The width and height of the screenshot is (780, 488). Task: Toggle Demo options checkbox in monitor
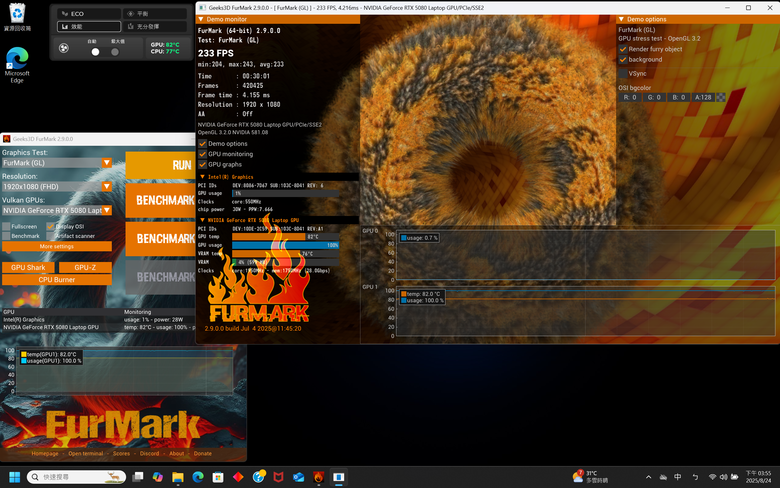click(202, 143)
